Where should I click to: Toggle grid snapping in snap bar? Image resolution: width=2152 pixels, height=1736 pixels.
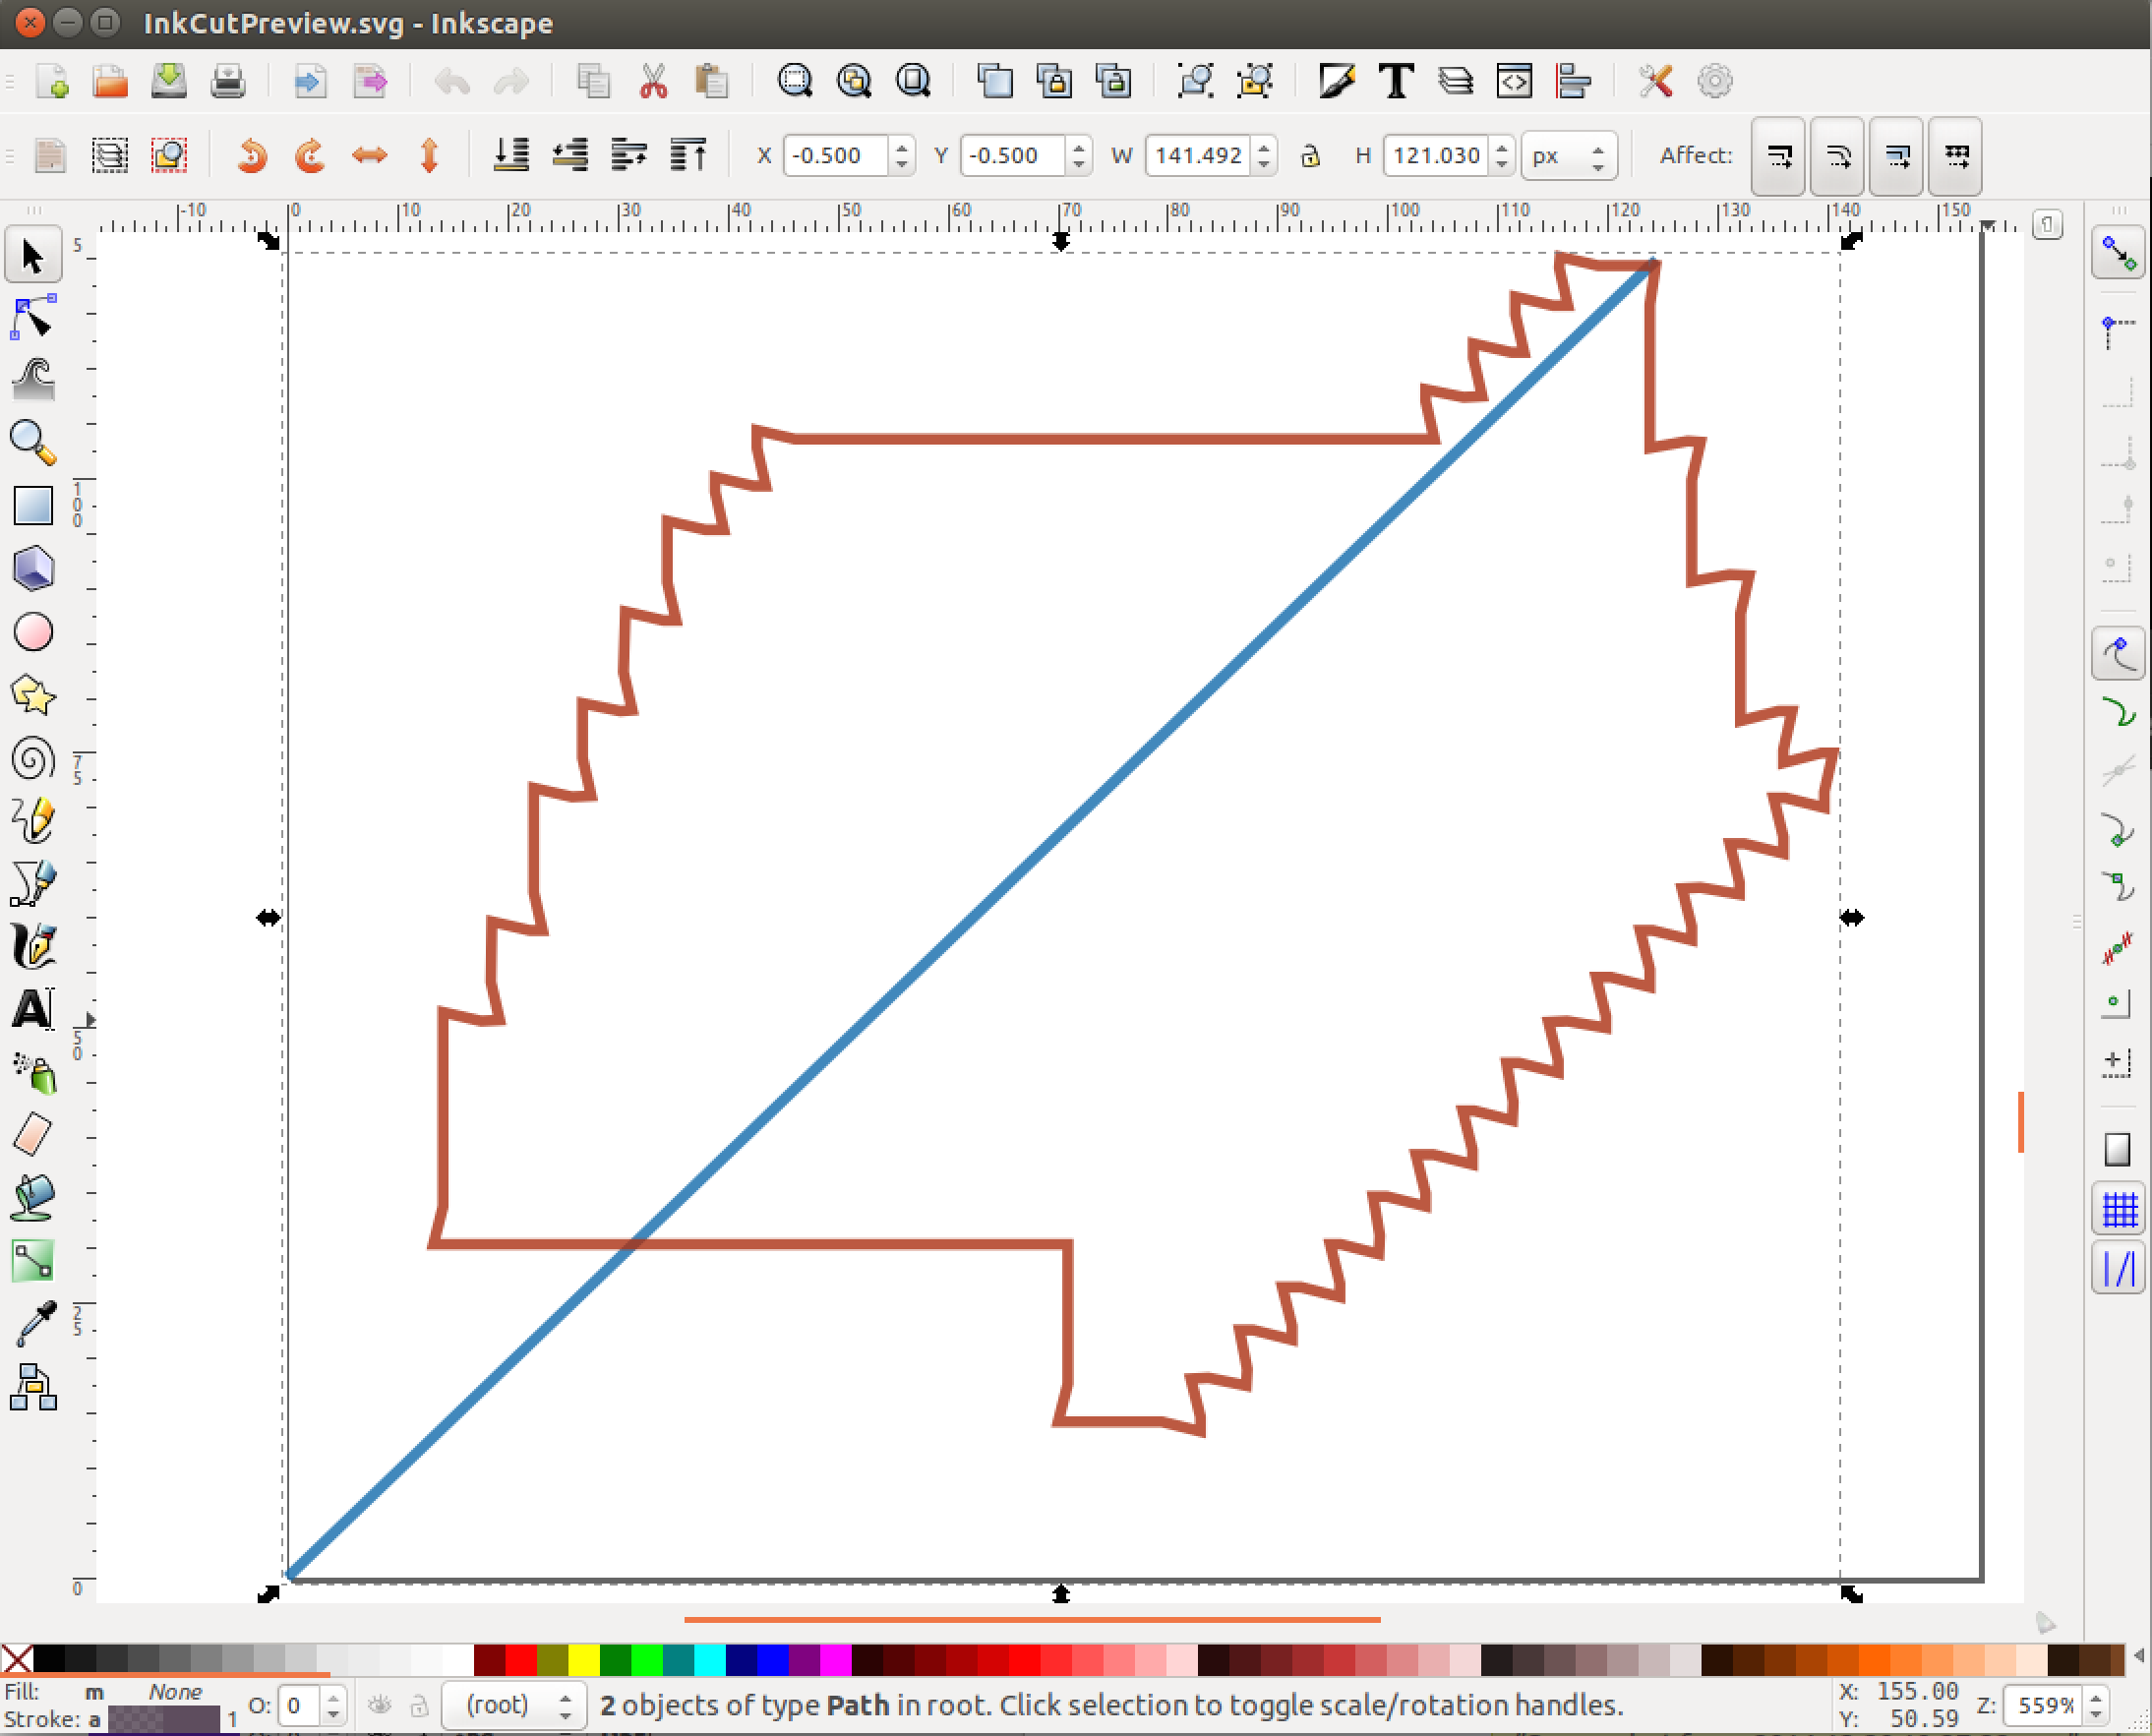pyautogui.click(x=2118, y=1210)
